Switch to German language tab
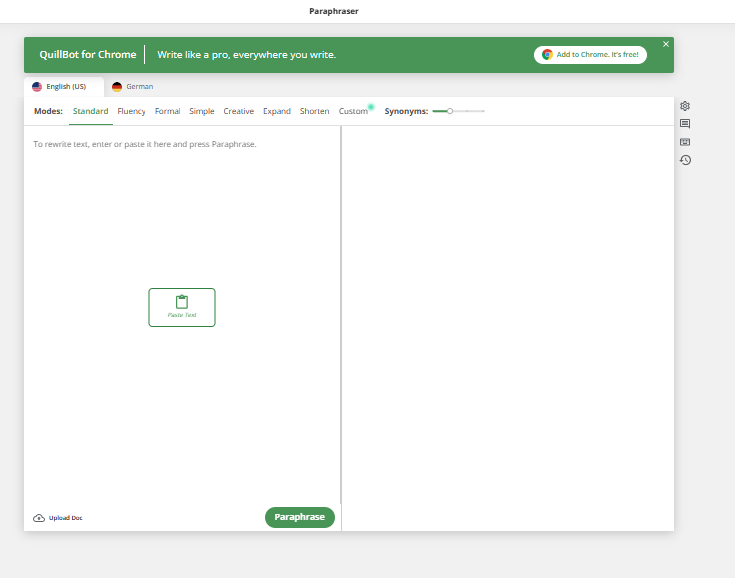Image resolution: width=735 pixels, height=578 pixels. pos(133,87)
